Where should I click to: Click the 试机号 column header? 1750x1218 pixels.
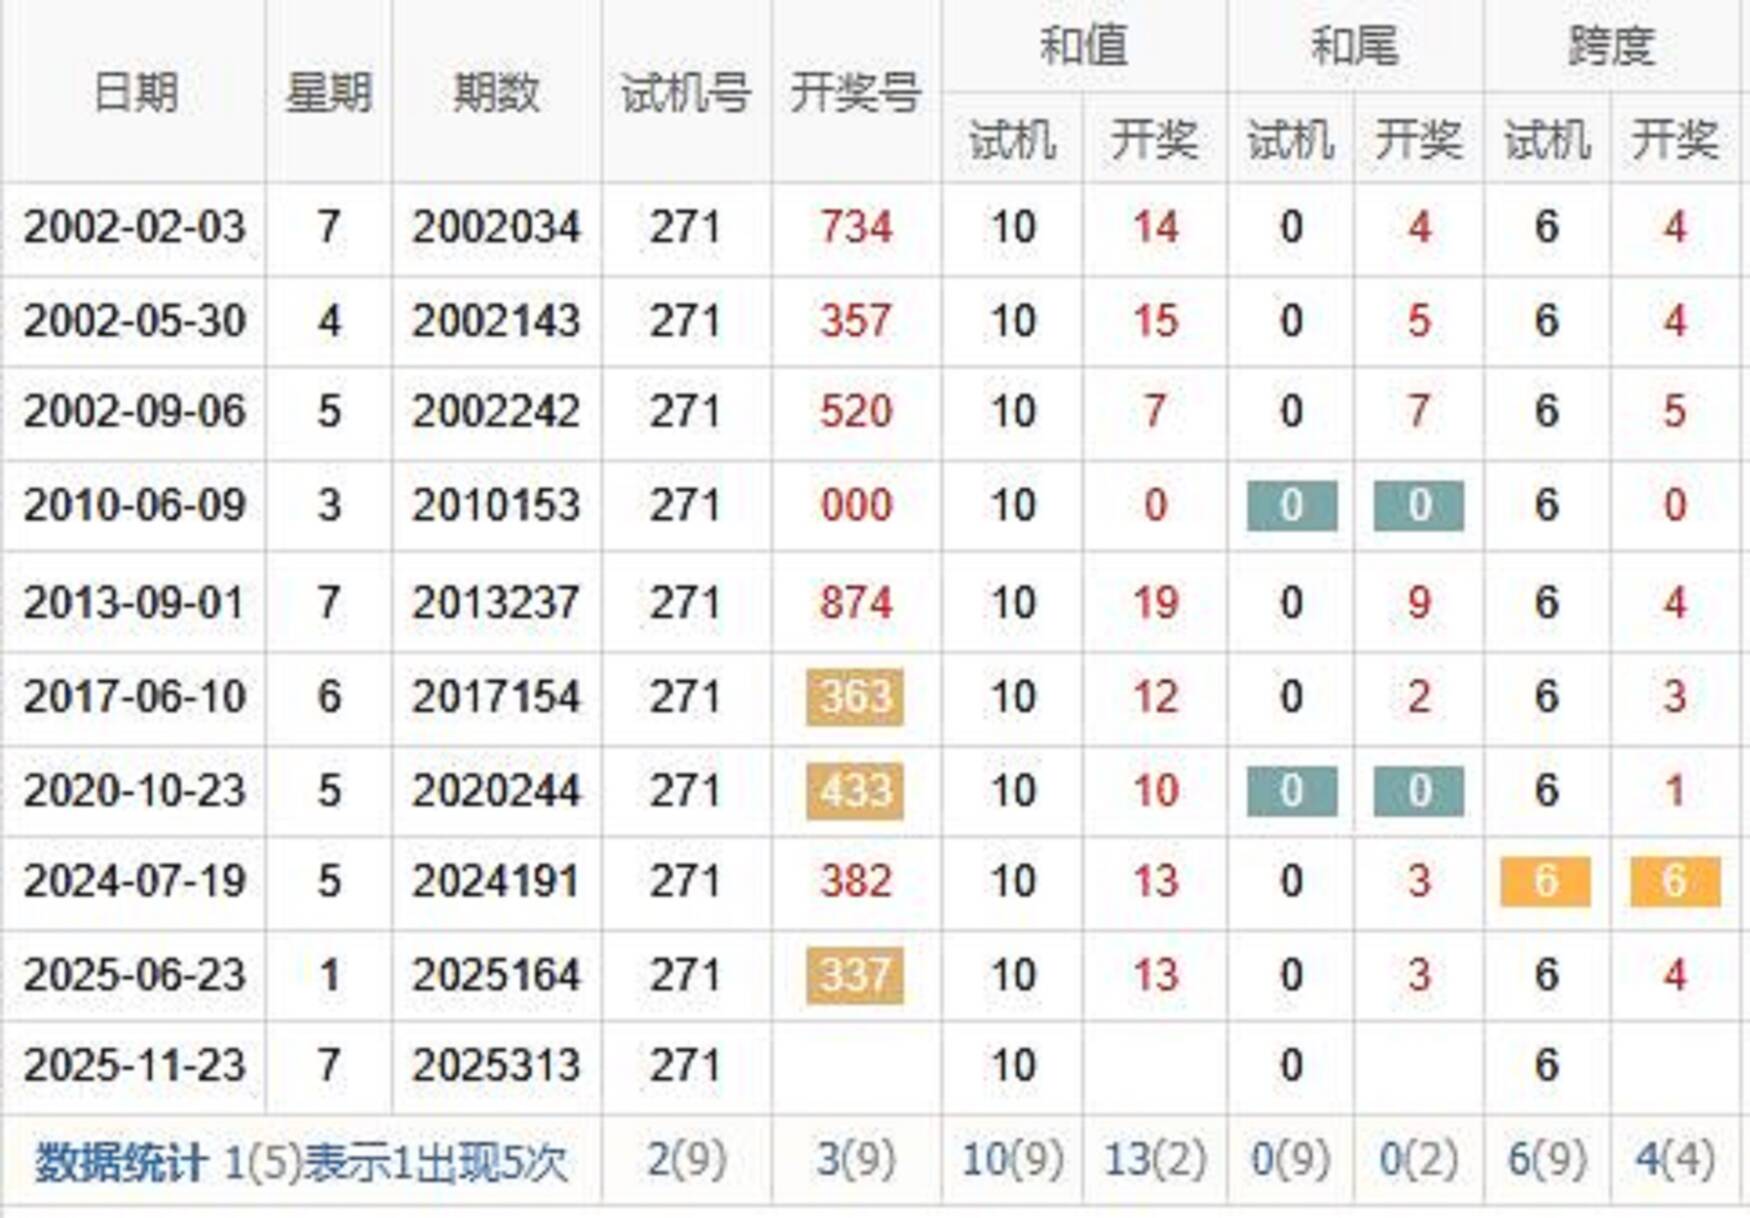coord(686,93)
